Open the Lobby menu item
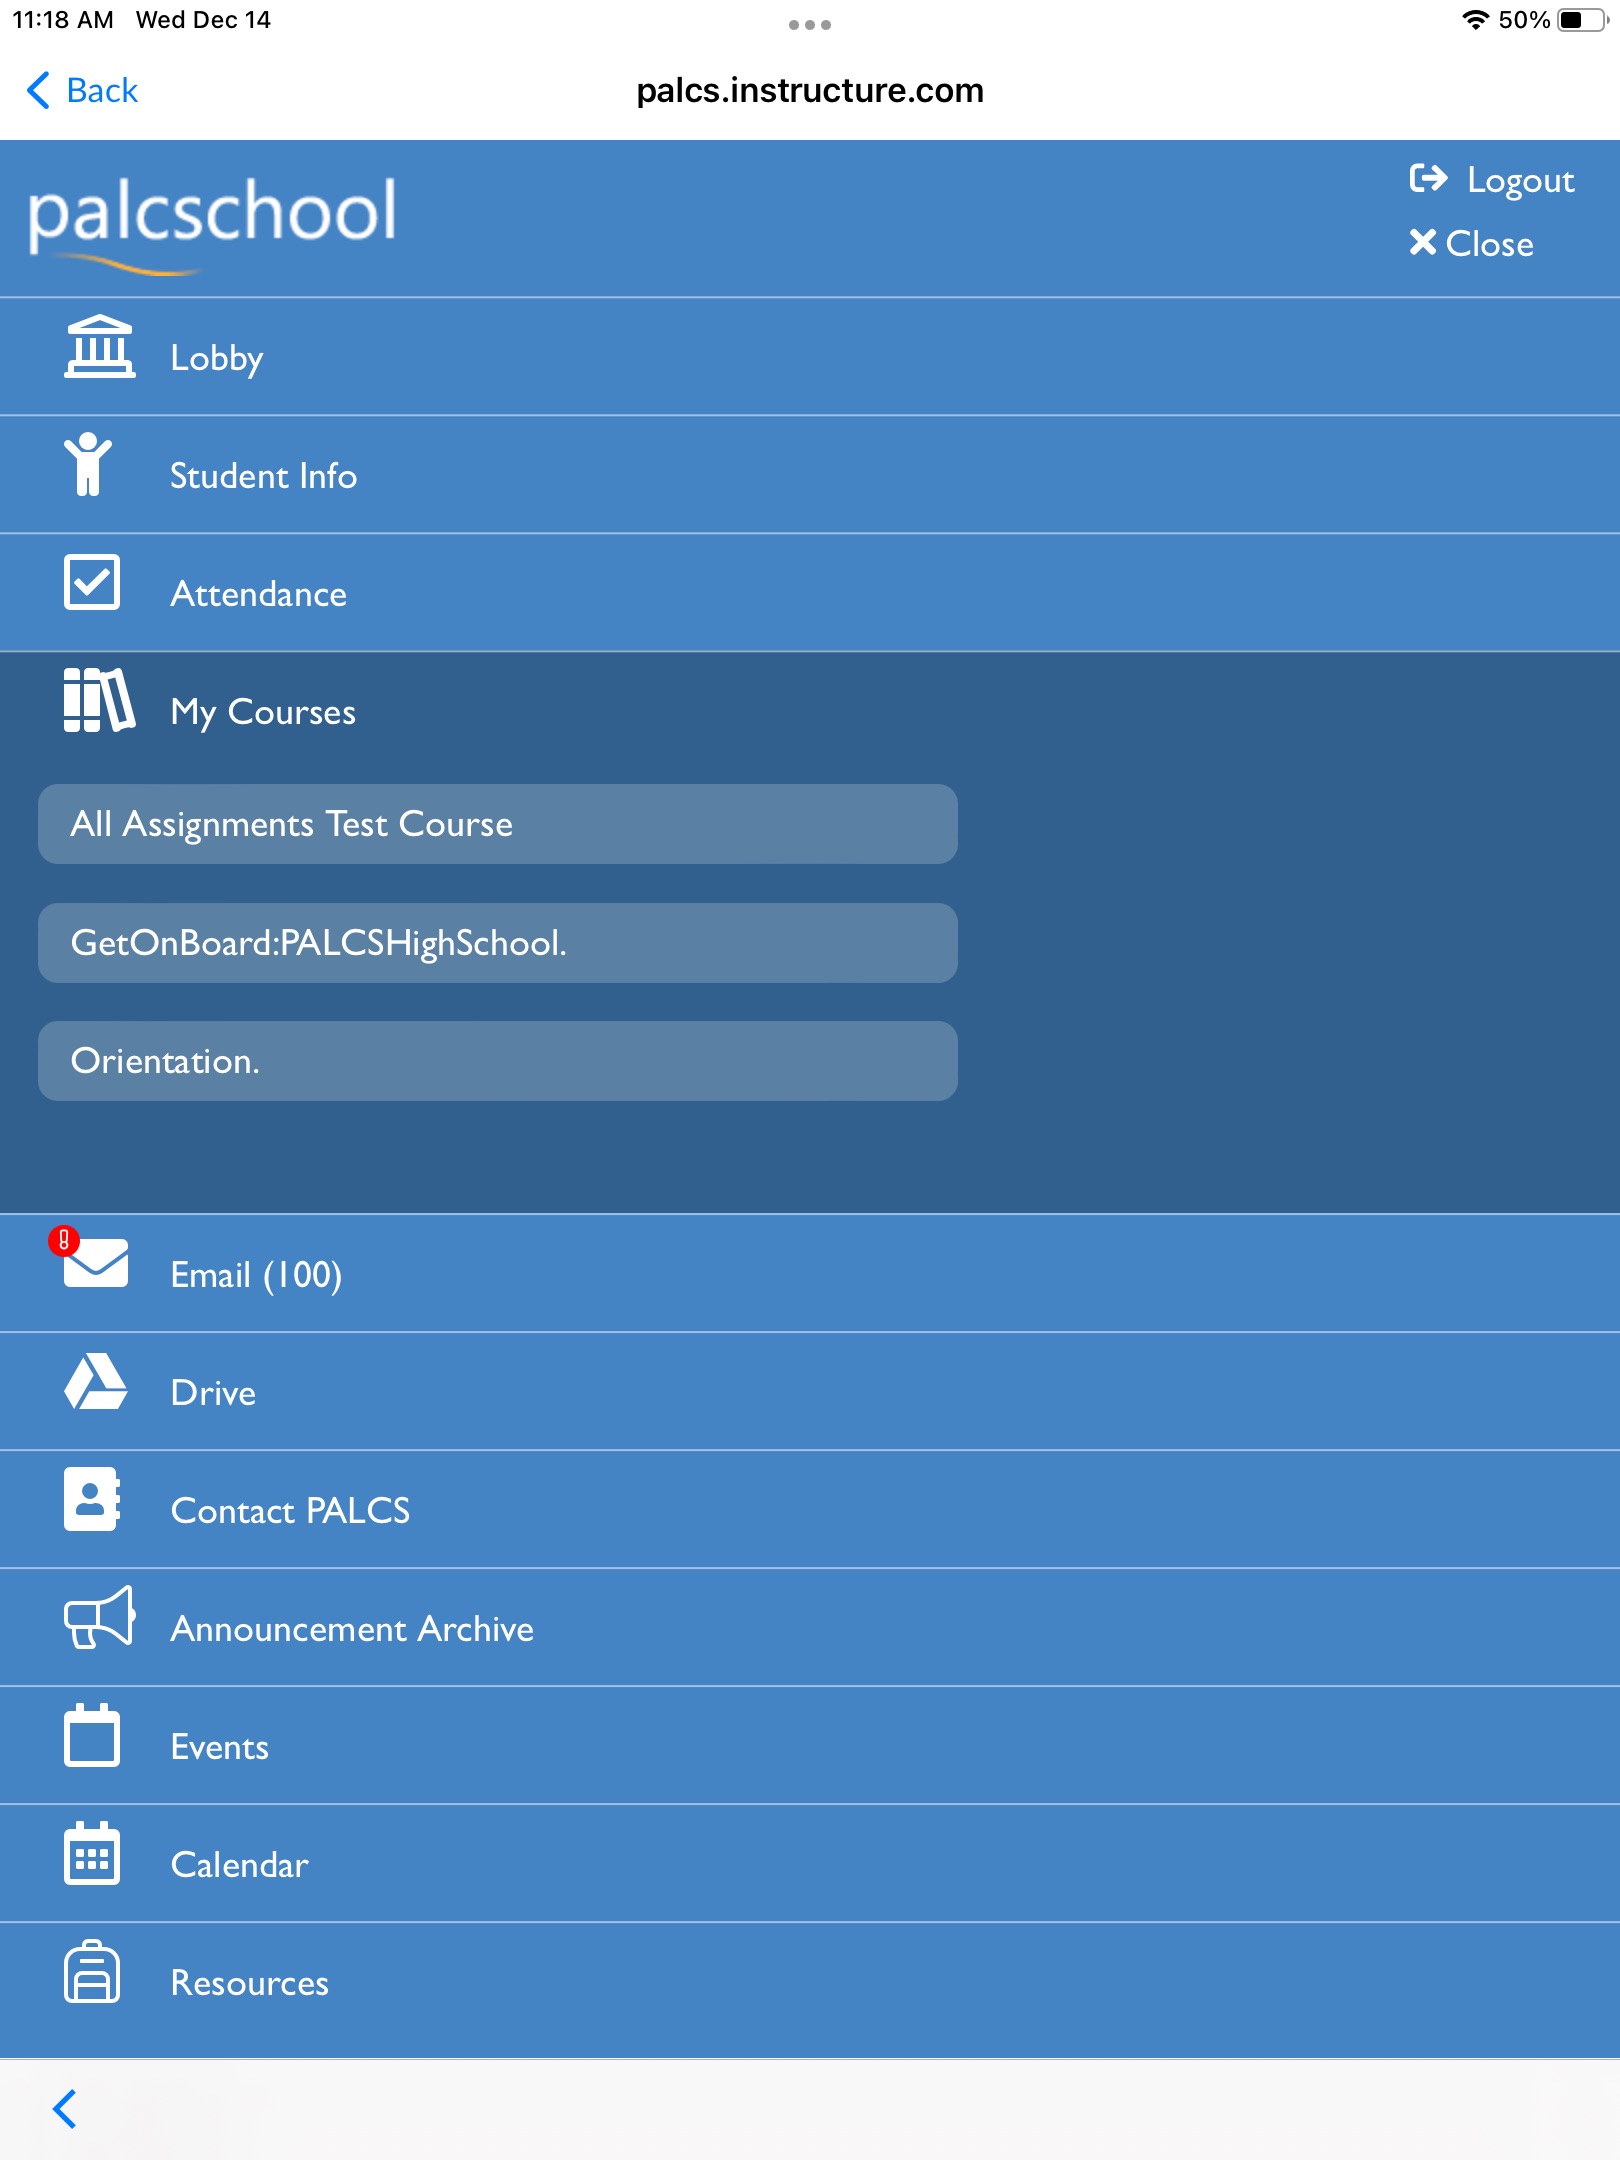Image resolution: width=1620 pixels, height=2160 pixels. [810, 357]
